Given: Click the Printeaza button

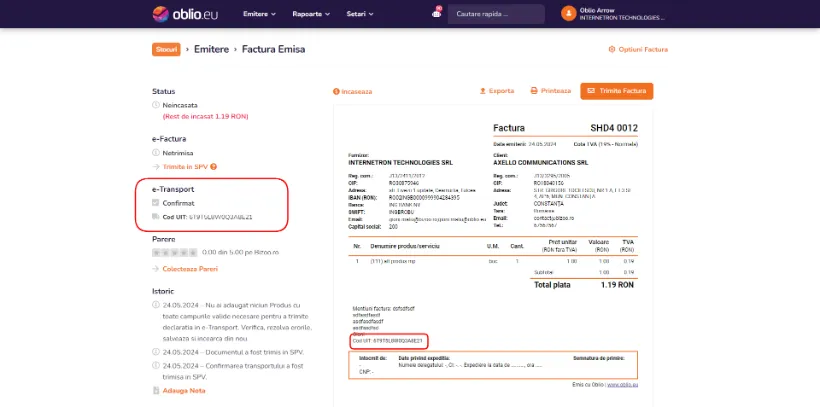Looking at the screenshot, I should [551, 91].
